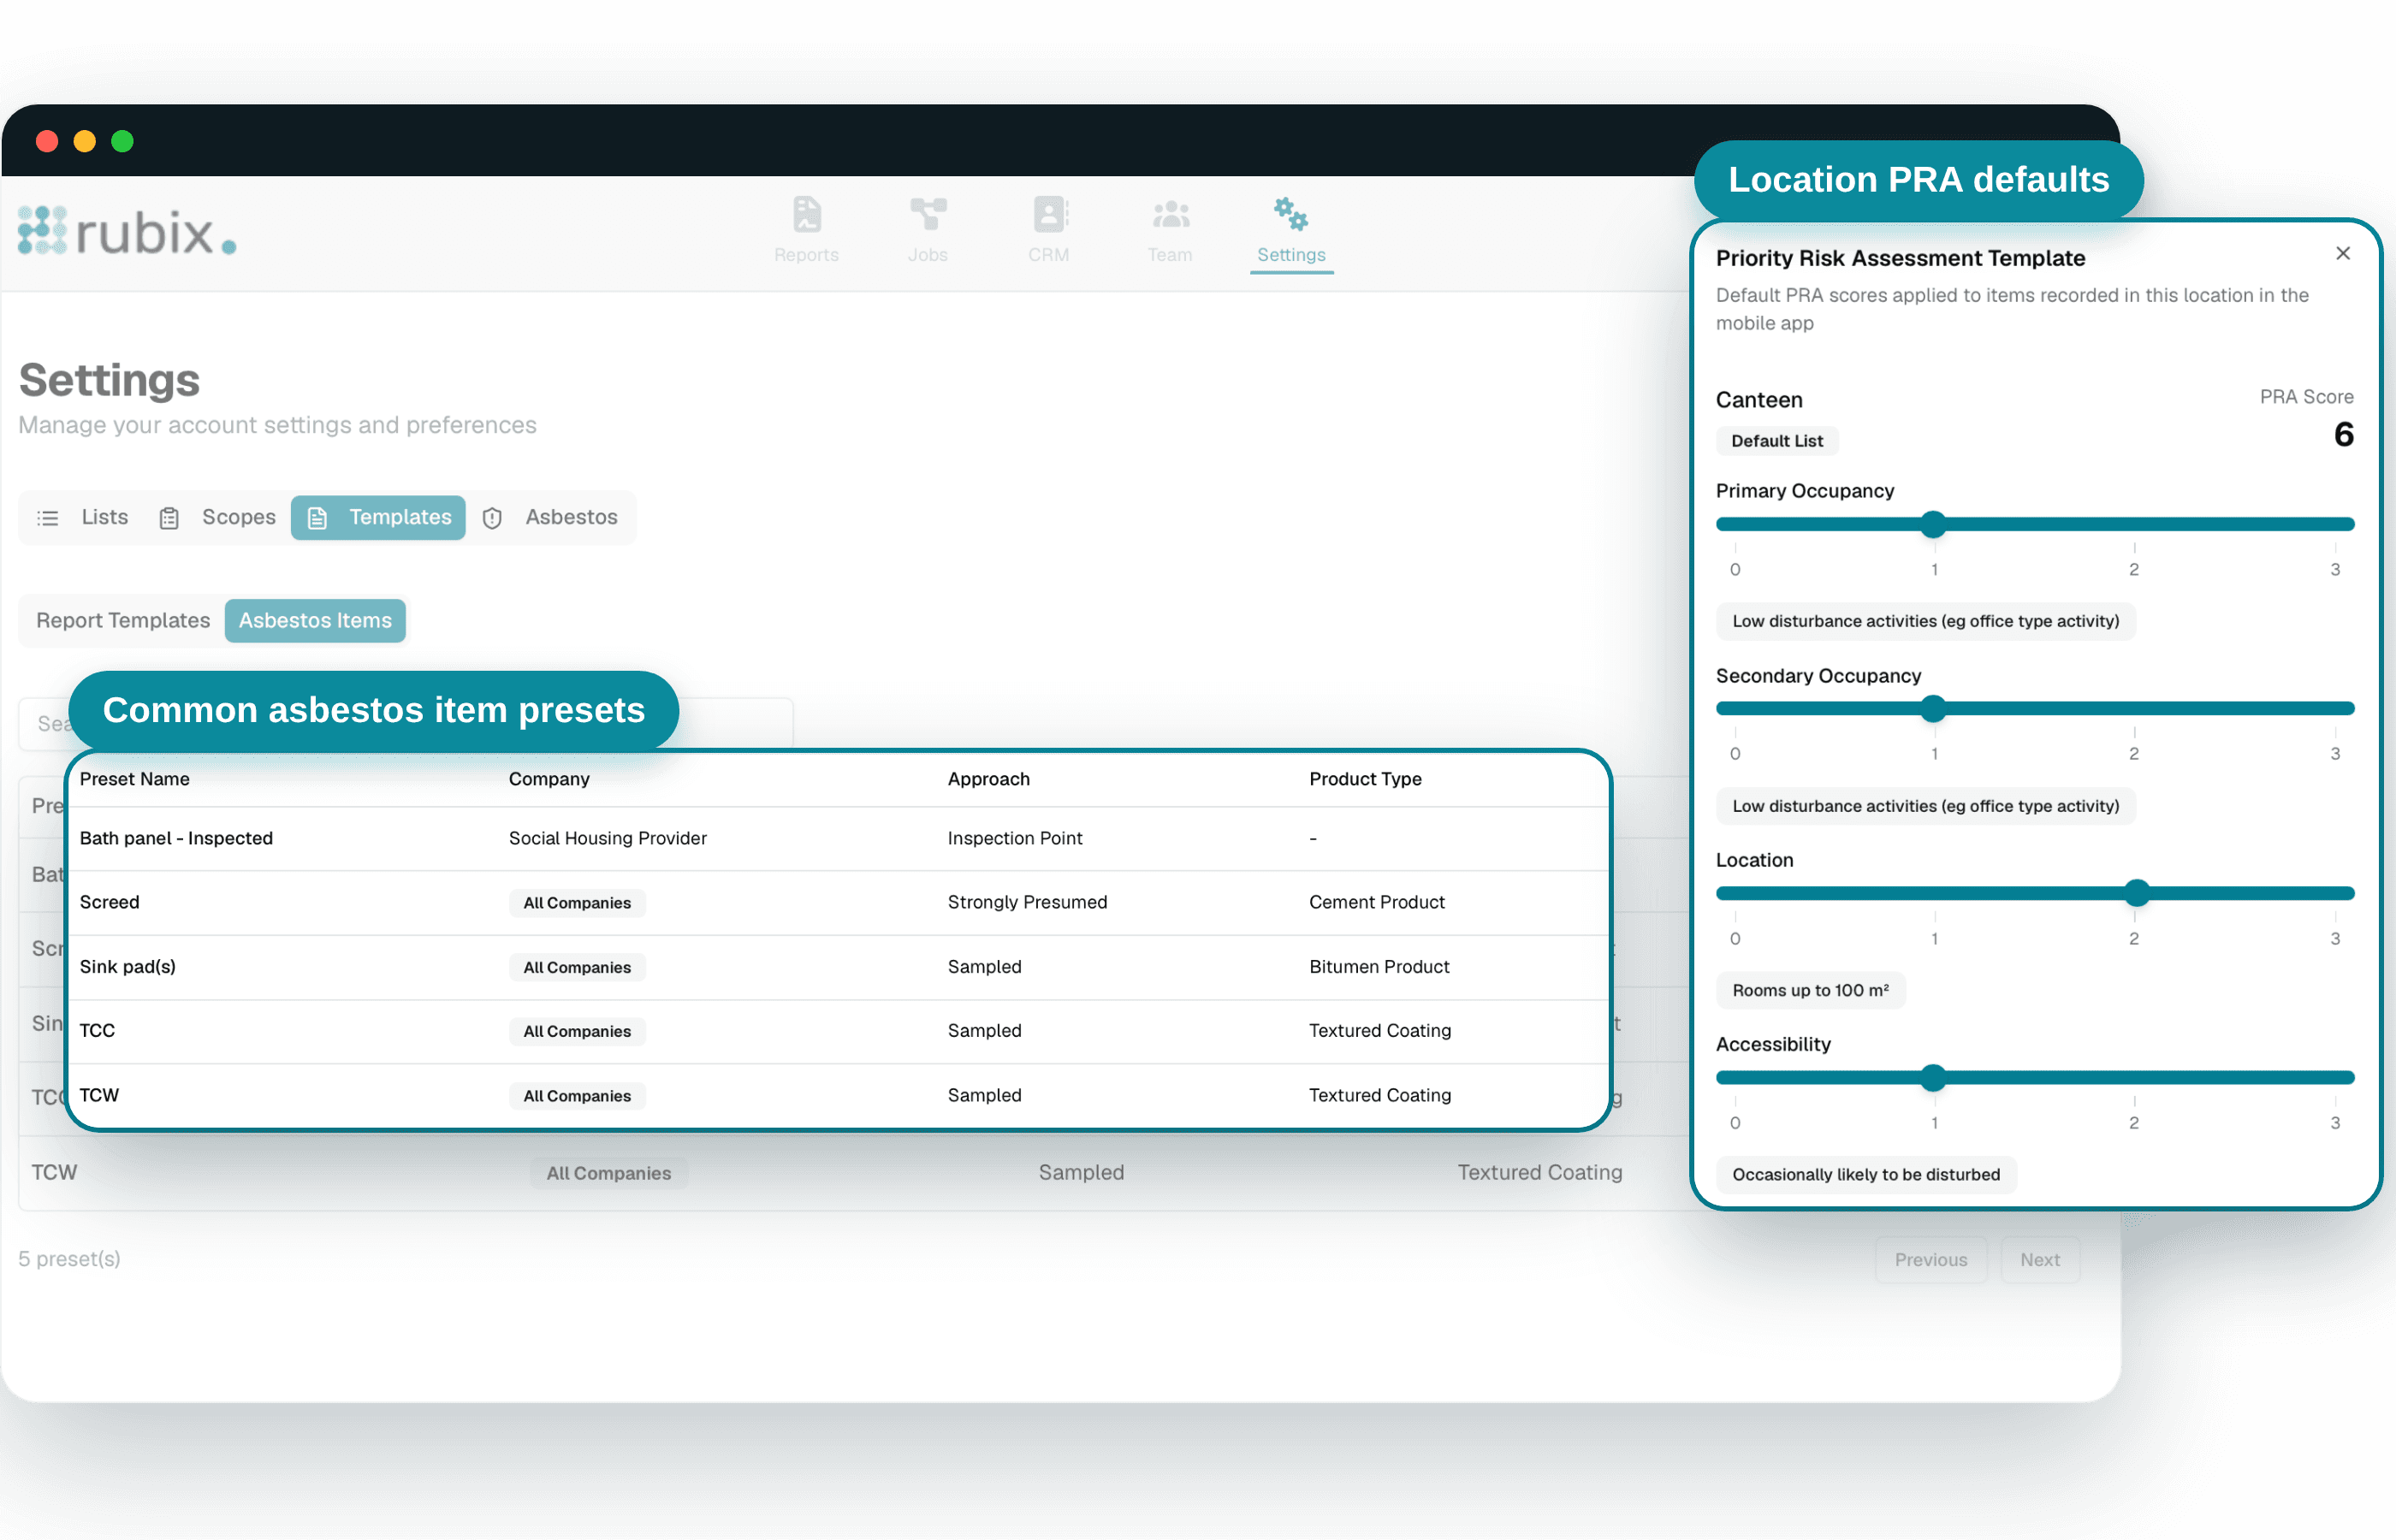2396x1540 pixels.
Task: Click the Preset Name column header
Action: (x=134, y=779)
